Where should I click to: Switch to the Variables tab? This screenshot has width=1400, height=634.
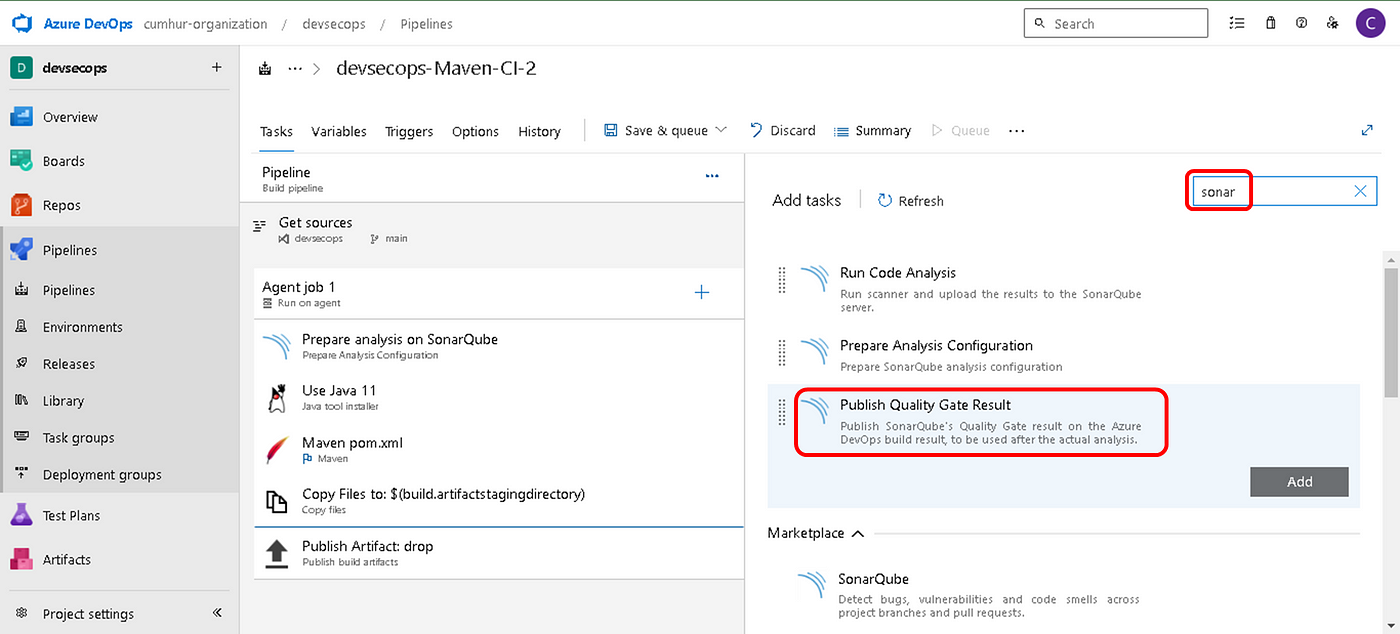click(x=339, y=131)
